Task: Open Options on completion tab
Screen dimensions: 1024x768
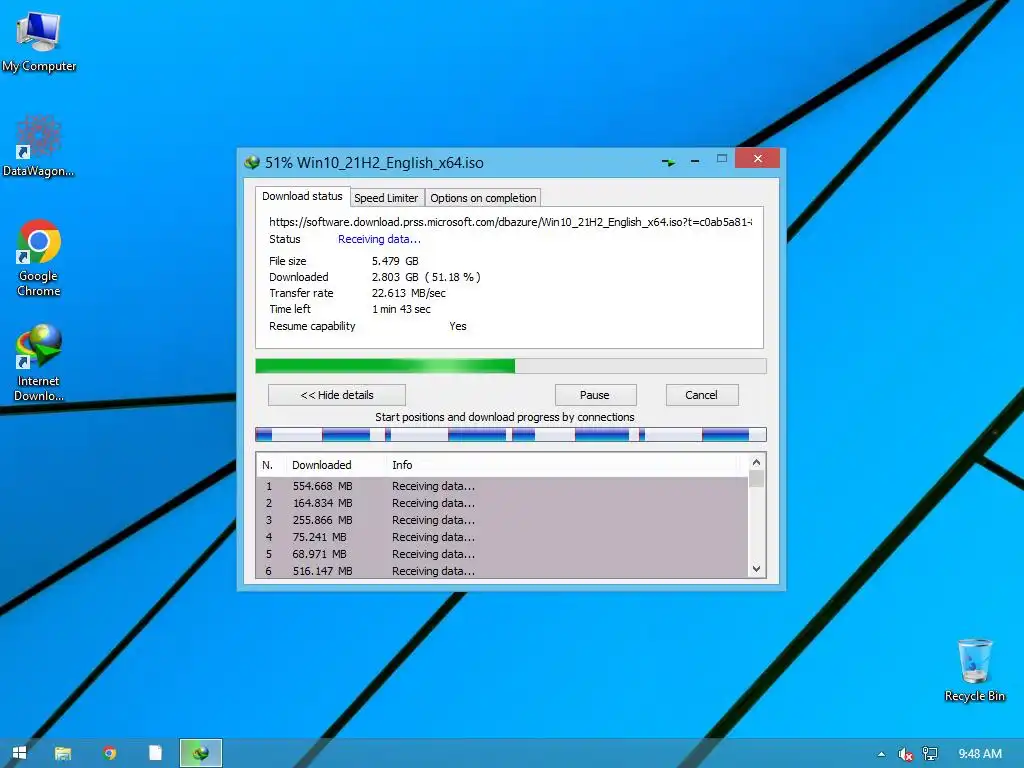Action: [x=483, y=198]
